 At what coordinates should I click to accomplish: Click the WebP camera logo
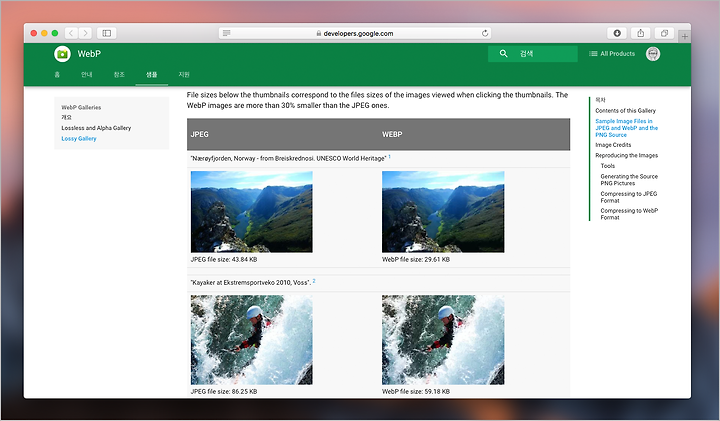click(x=62, y=54)
